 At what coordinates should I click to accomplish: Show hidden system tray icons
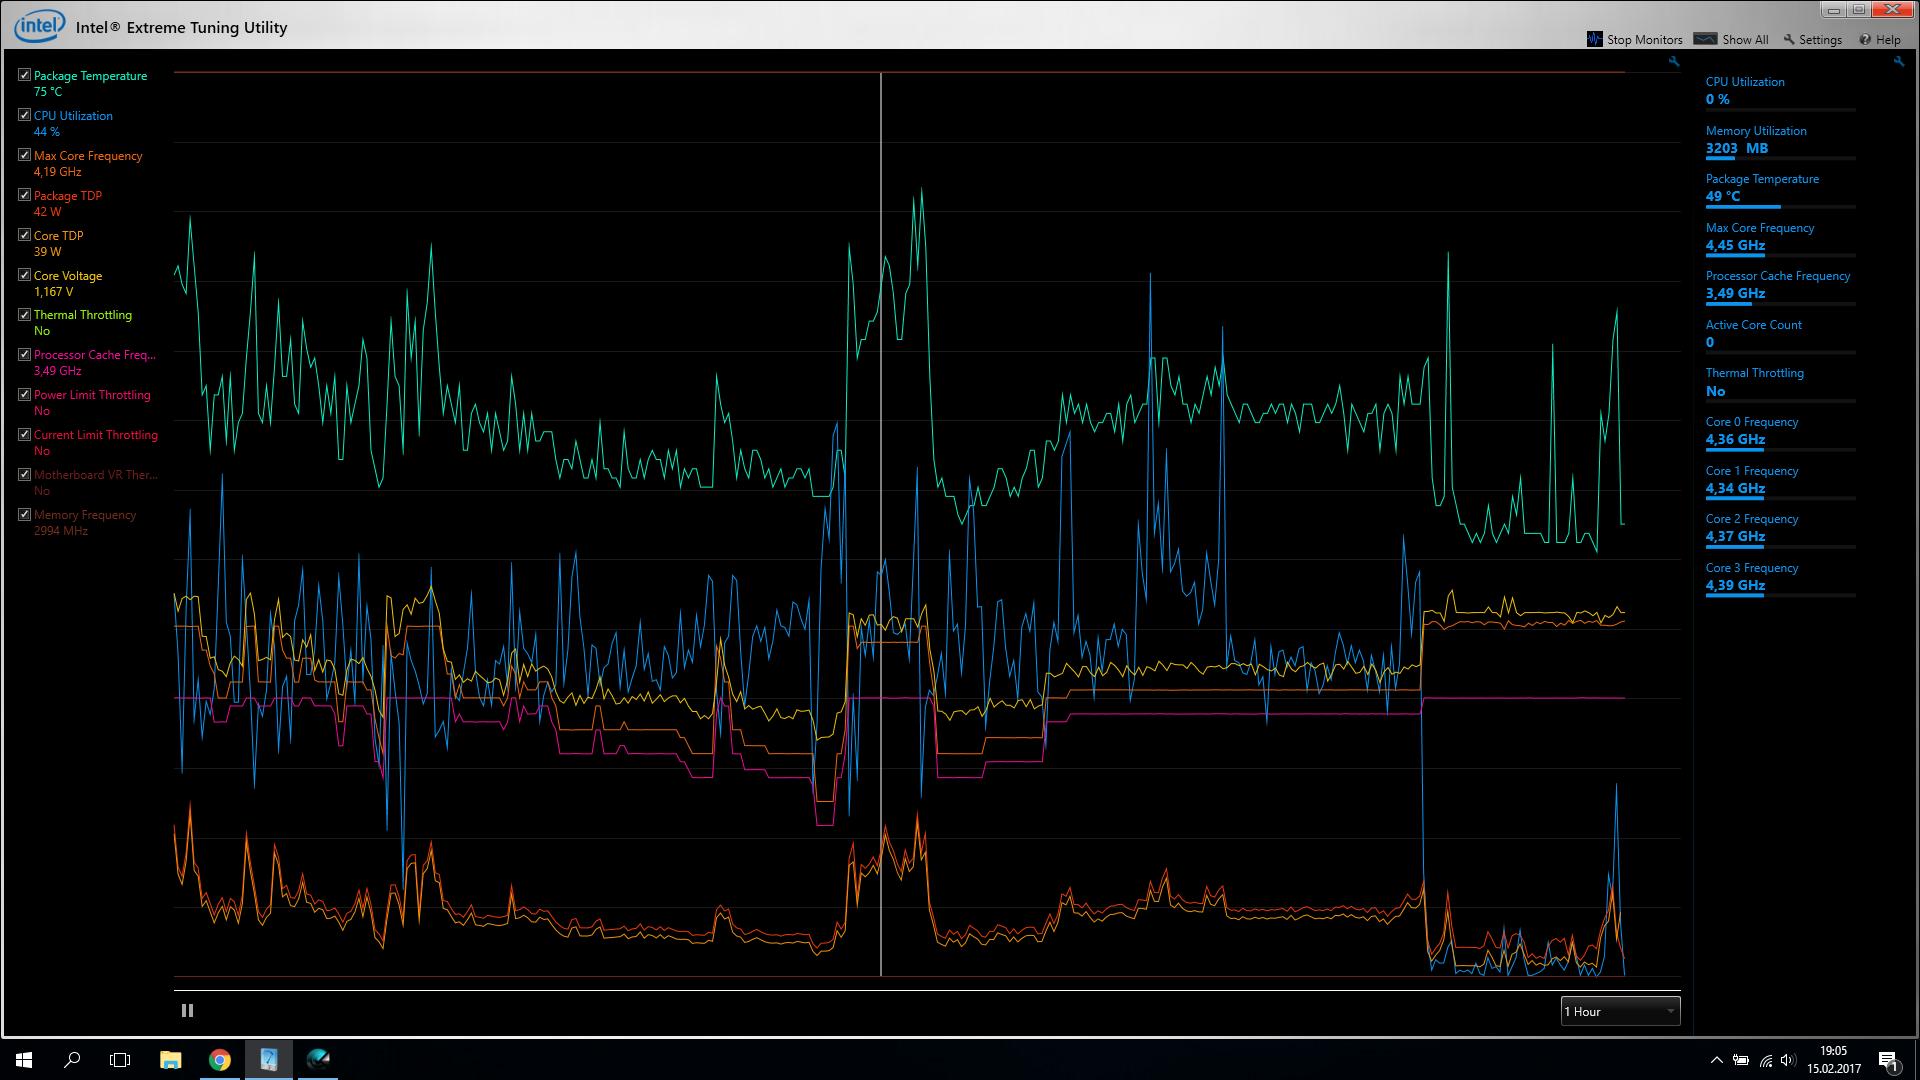[1717, 1060]
